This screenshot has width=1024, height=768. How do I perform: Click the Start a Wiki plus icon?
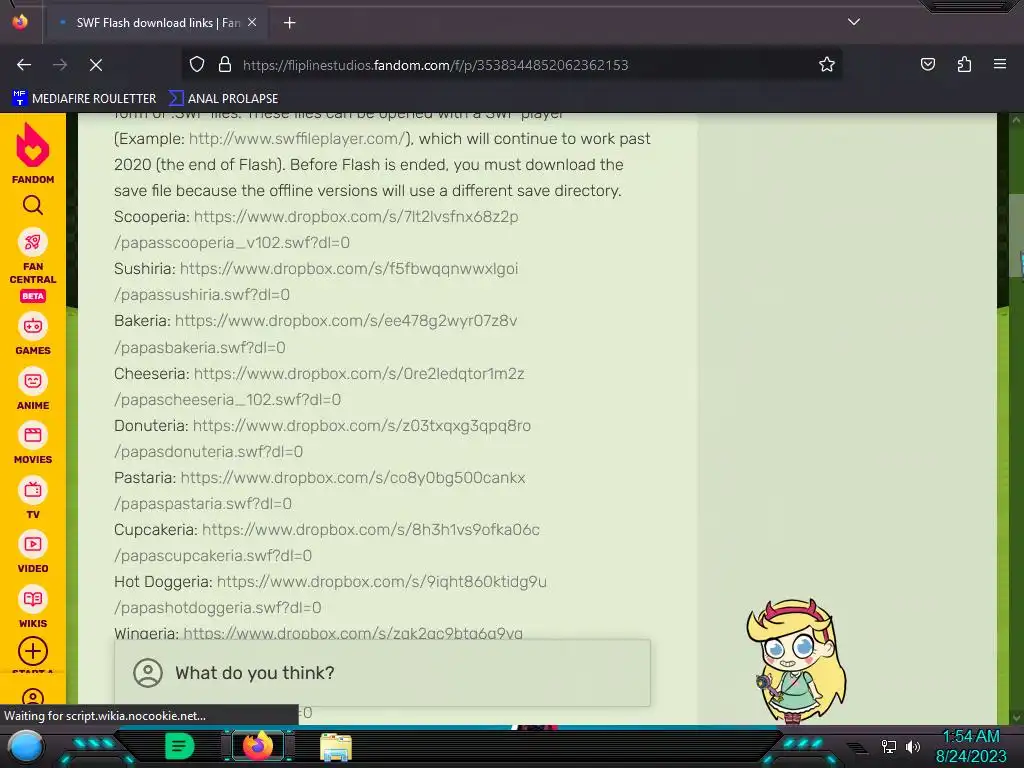point(33,651)
